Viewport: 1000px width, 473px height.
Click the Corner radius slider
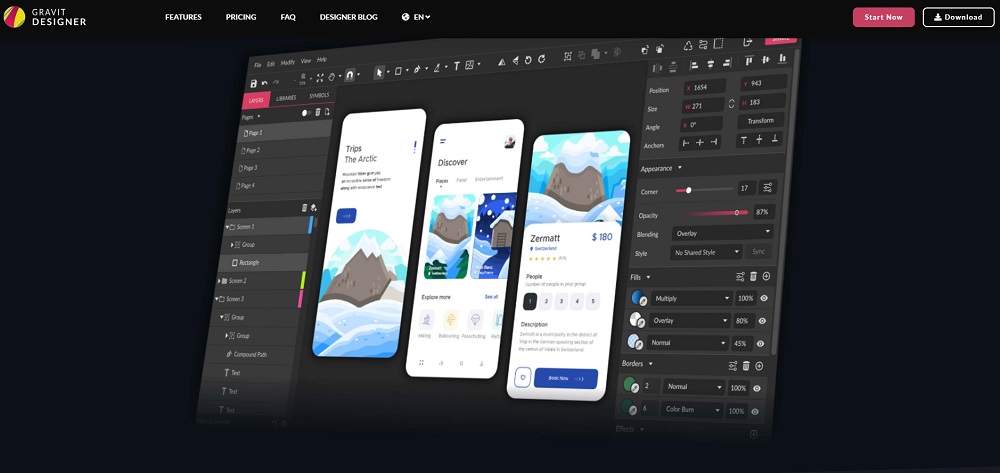click(x=704, y=189)
